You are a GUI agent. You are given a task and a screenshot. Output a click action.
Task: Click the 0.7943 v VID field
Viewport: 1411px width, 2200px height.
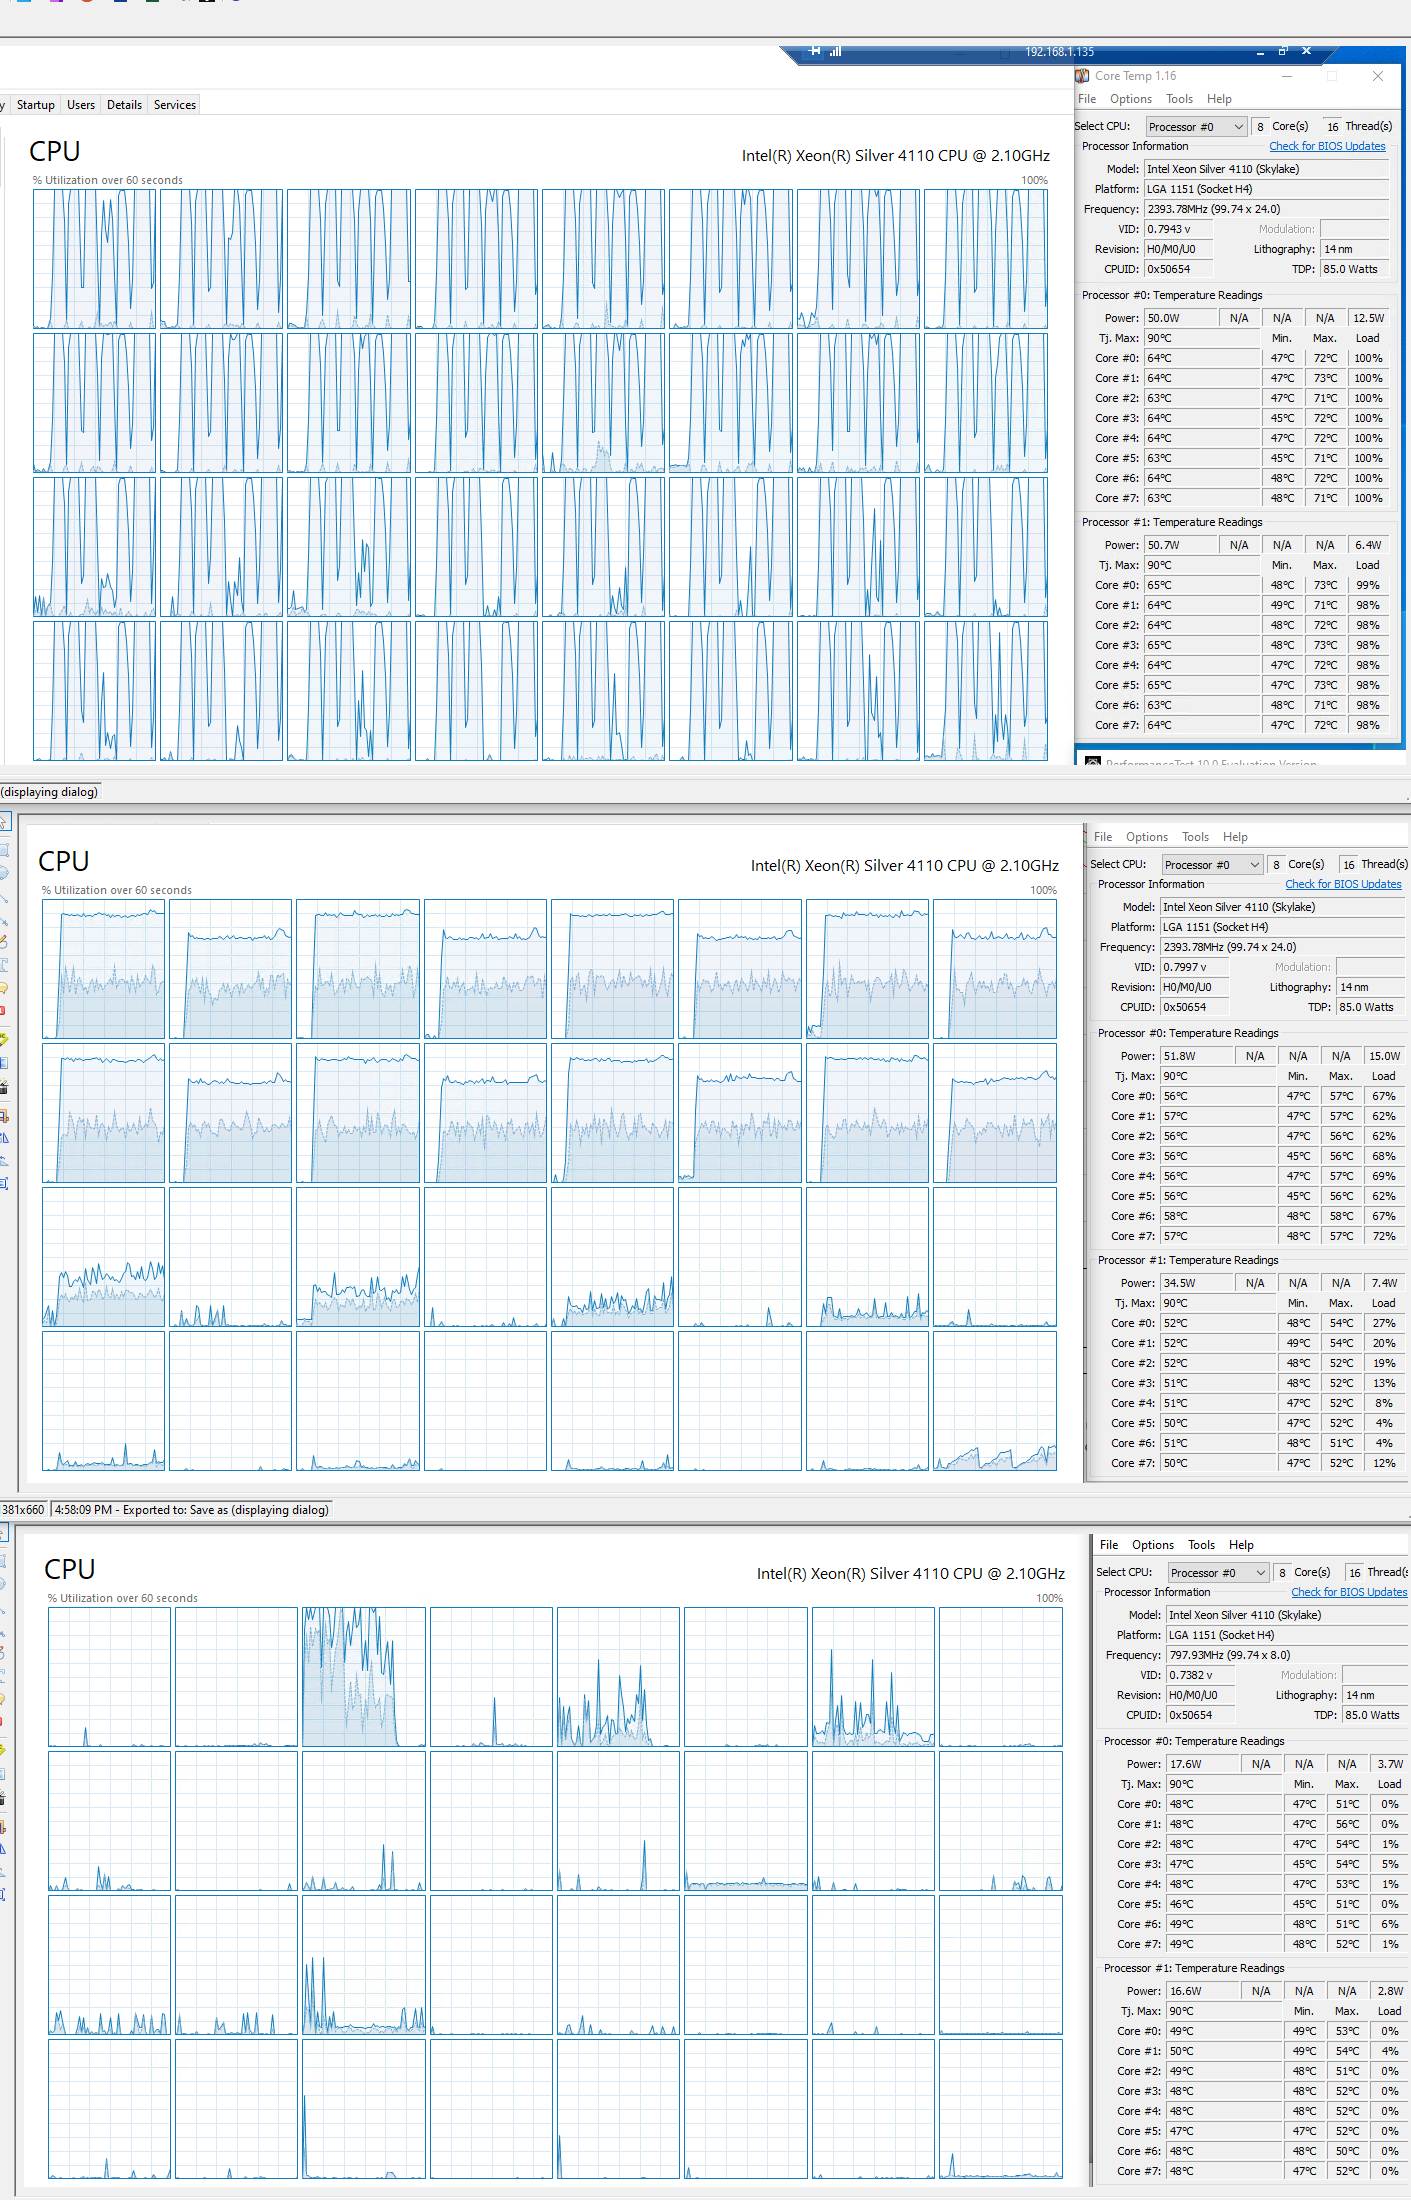pos(1179,229)
